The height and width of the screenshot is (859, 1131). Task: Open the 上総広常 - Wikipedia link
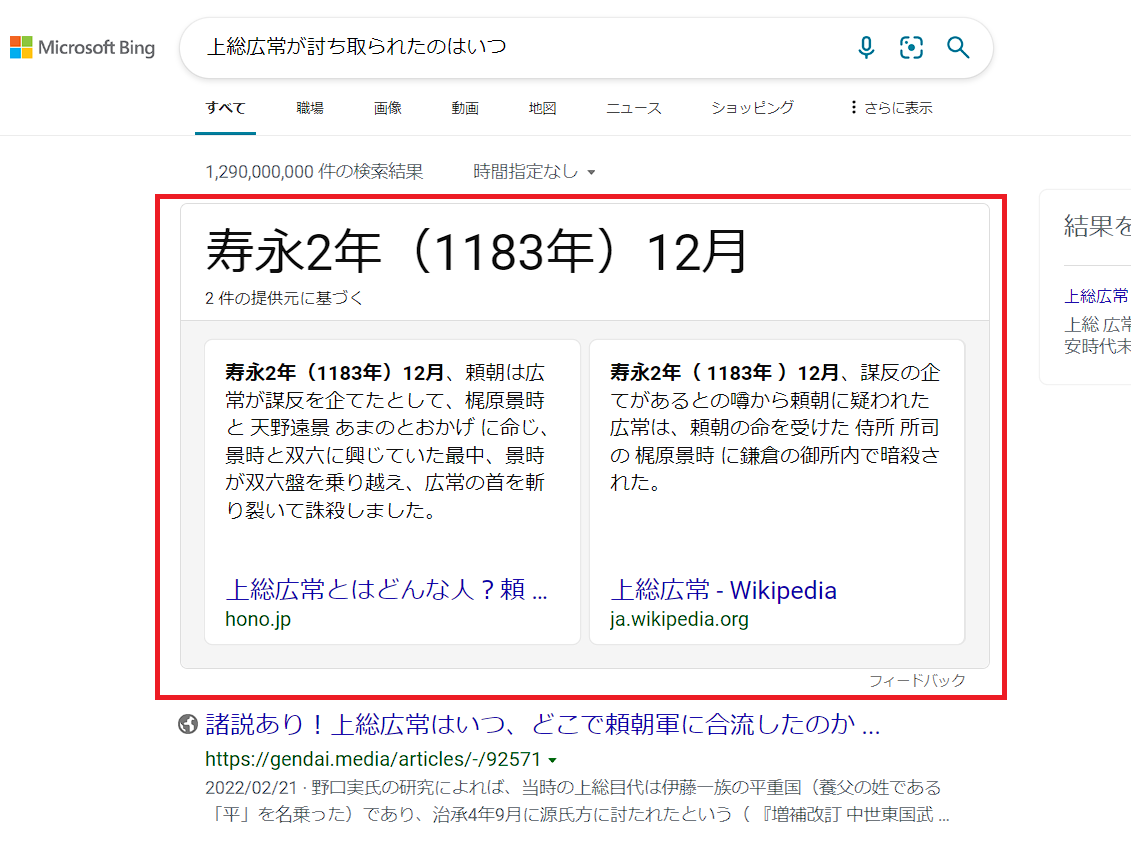723,590
